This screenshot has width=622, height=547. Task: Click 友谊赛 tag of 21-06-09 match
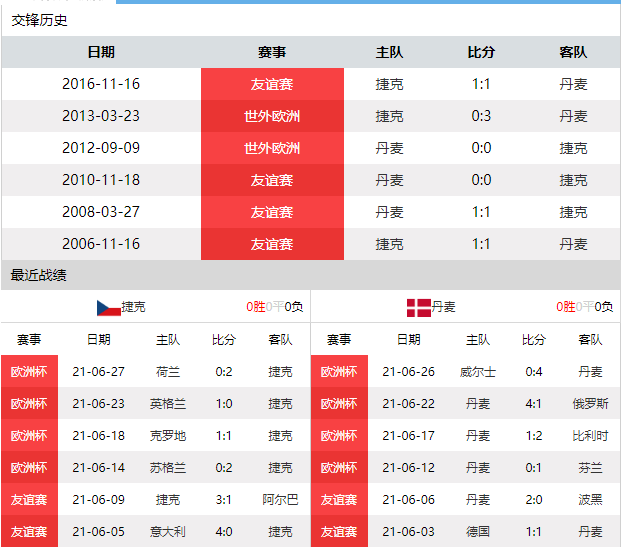pos(29,499)
